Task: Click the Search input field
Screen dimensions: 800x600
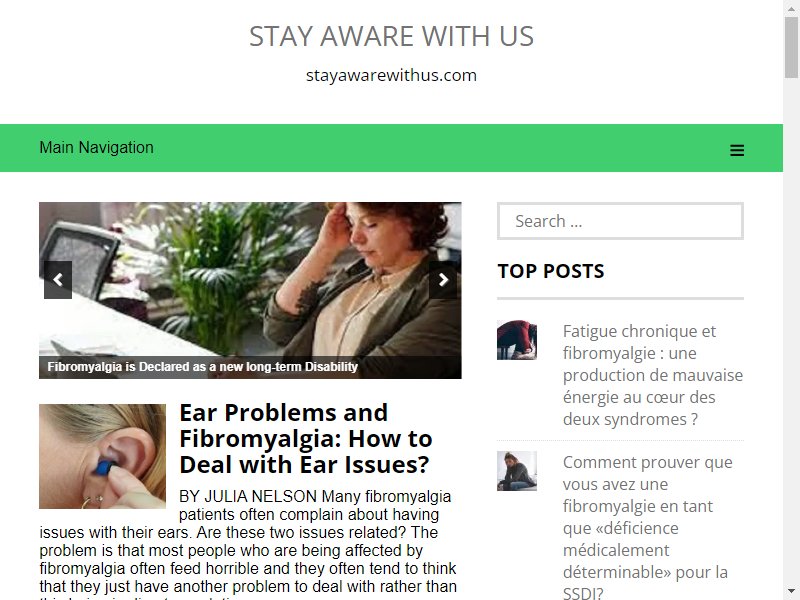Action: point(620,221)
